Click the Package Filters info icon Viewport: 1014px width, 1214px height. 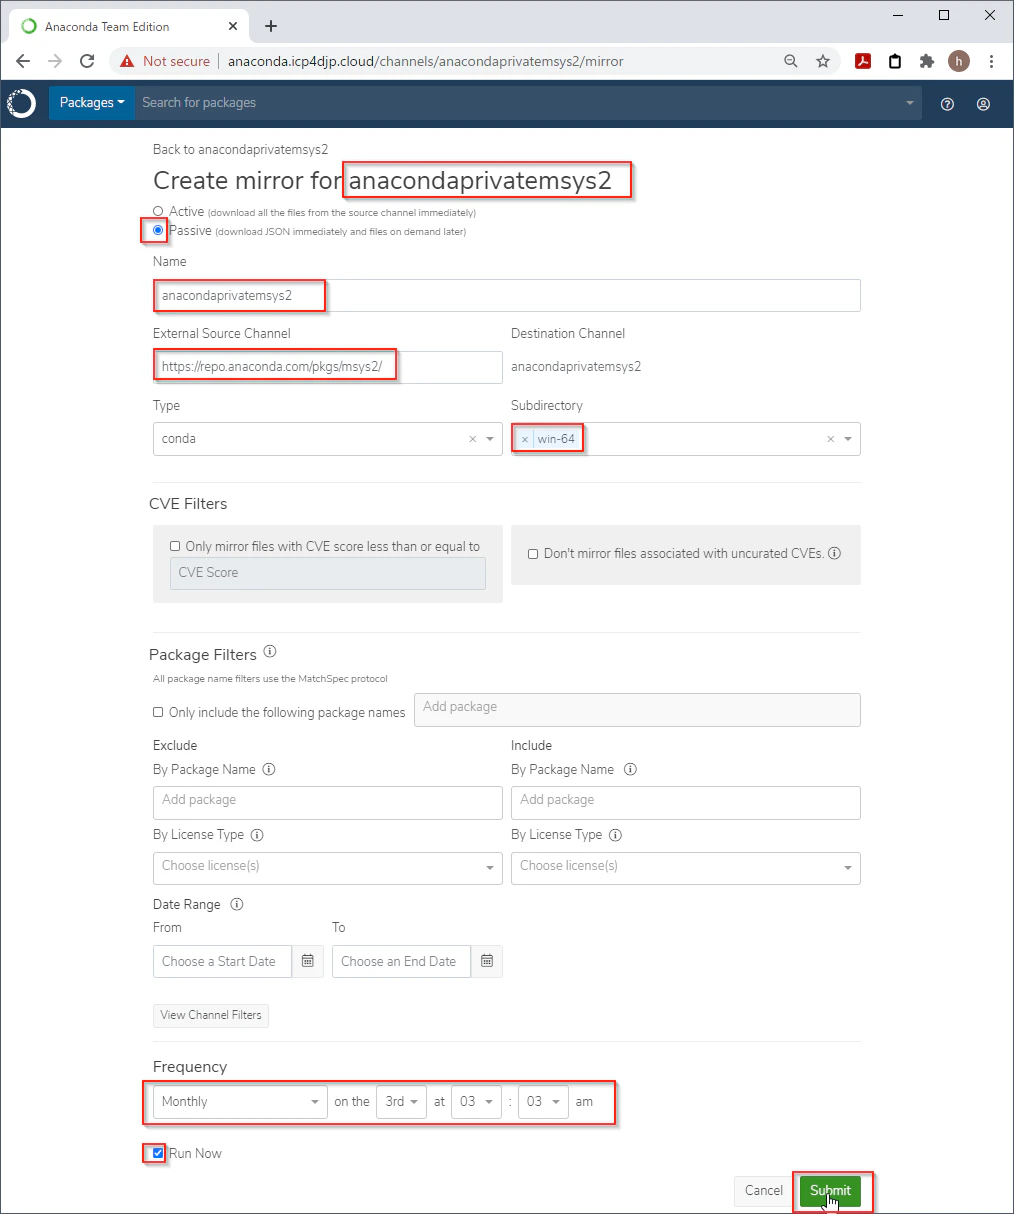[x=270, y=652]
